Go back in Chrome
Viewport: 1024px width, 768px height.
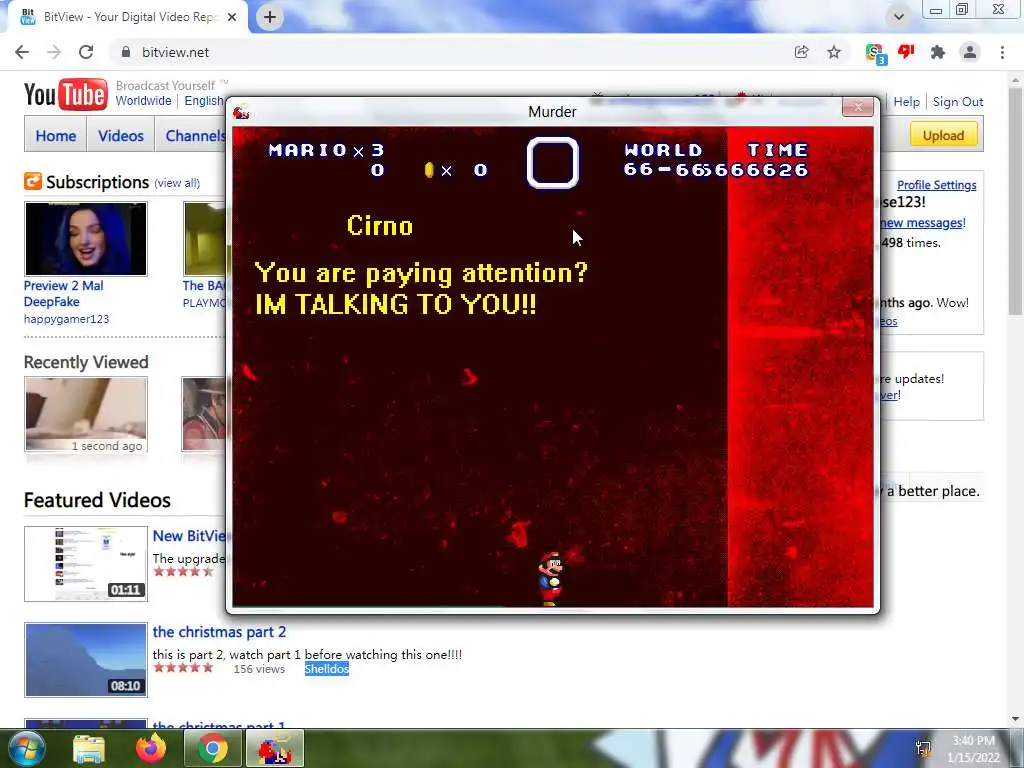point(22,52)
